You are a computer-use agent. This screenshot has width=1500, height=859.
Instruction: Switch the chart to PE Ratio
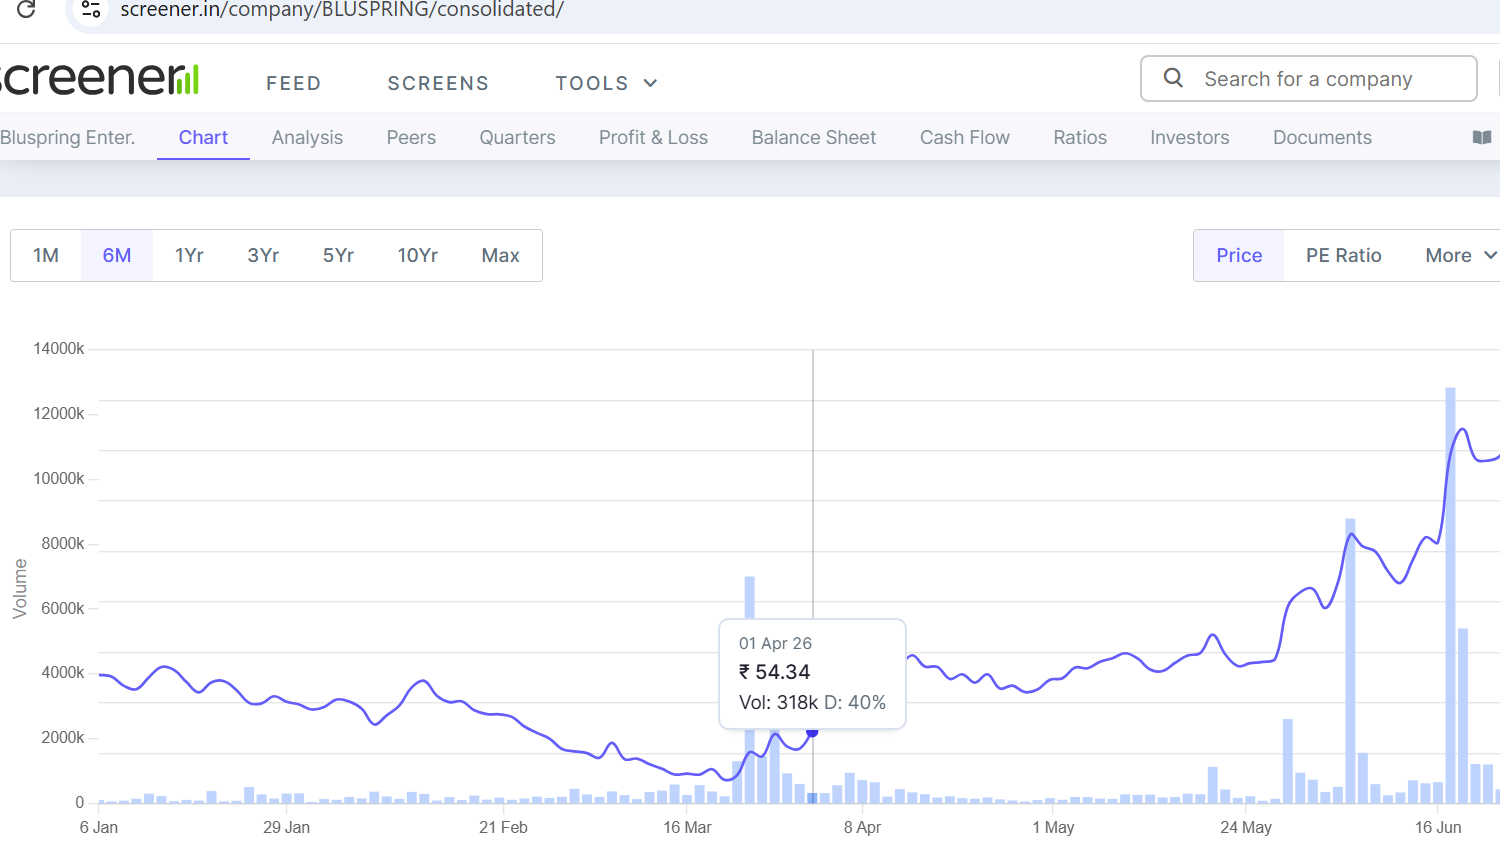pos(1343,255)
